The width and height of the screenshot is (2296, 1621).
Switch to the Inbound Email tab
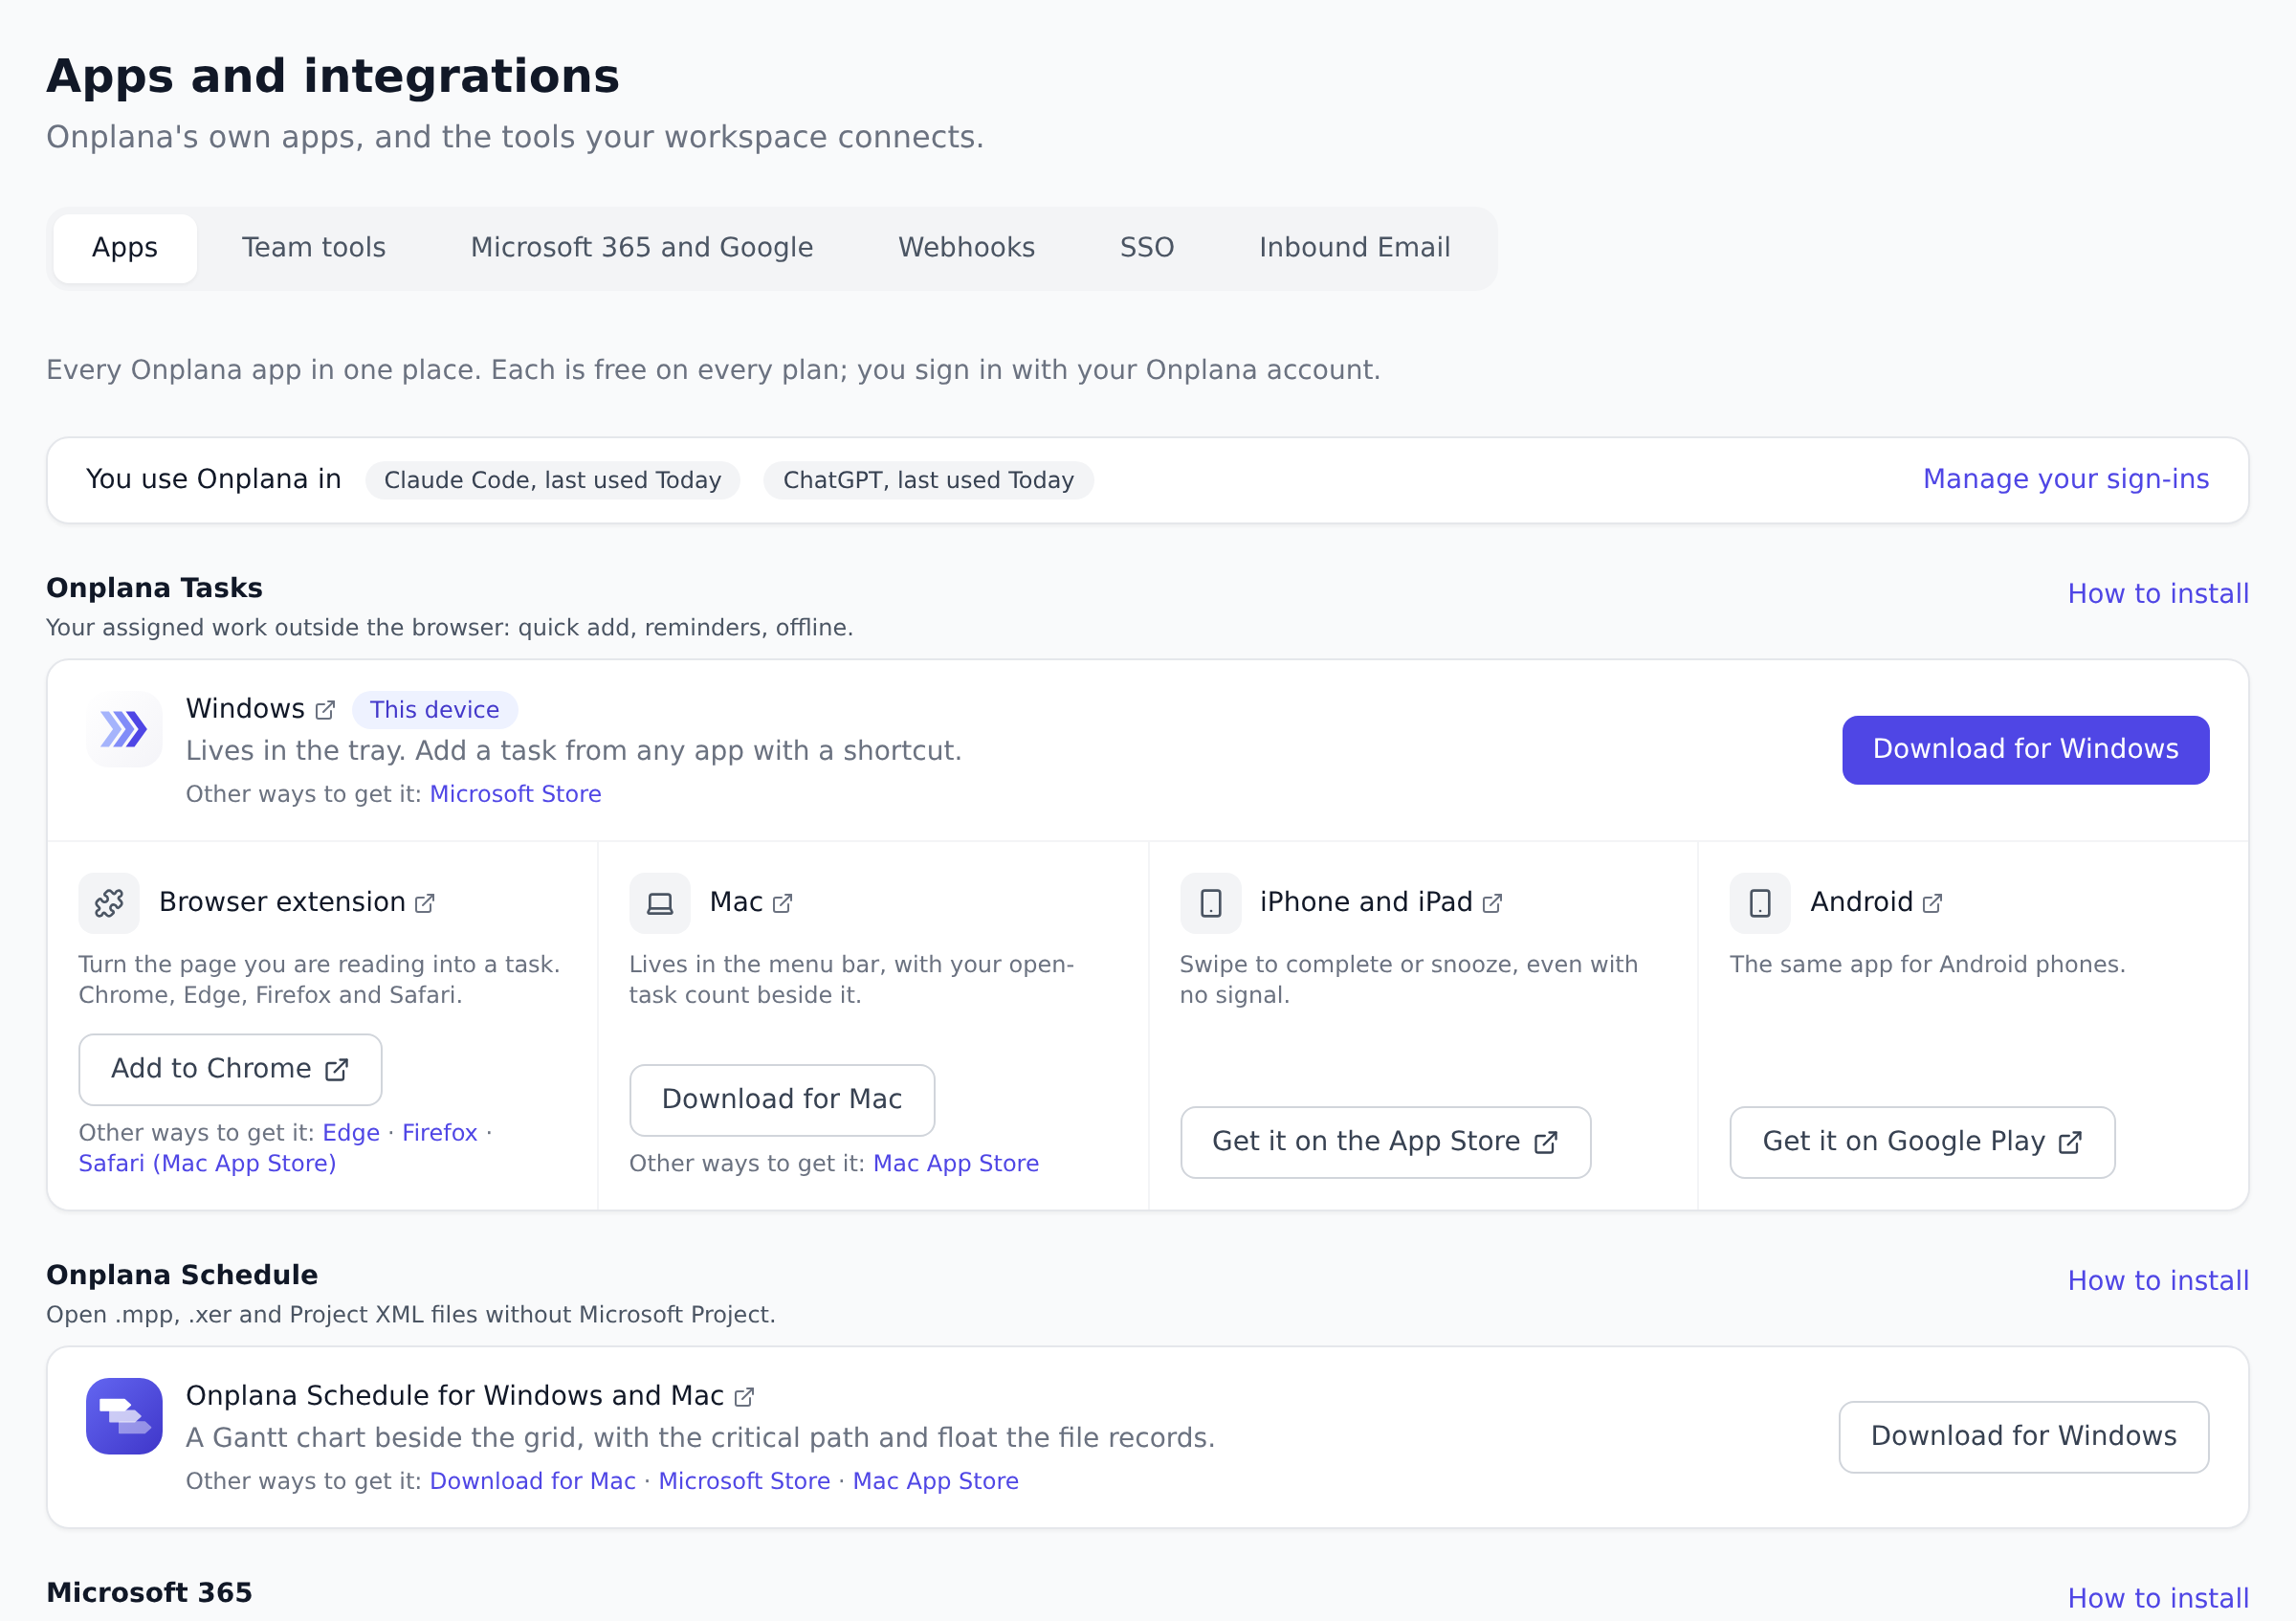point(1355,248)
